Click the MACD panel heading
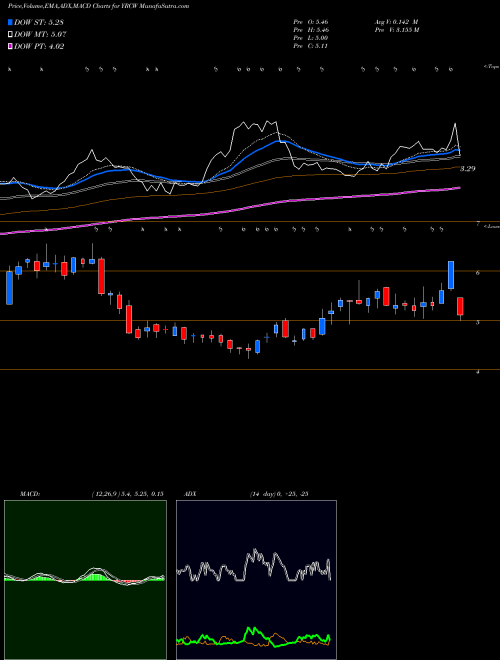The width and height of the screenshot is (500, 660). 29,494
